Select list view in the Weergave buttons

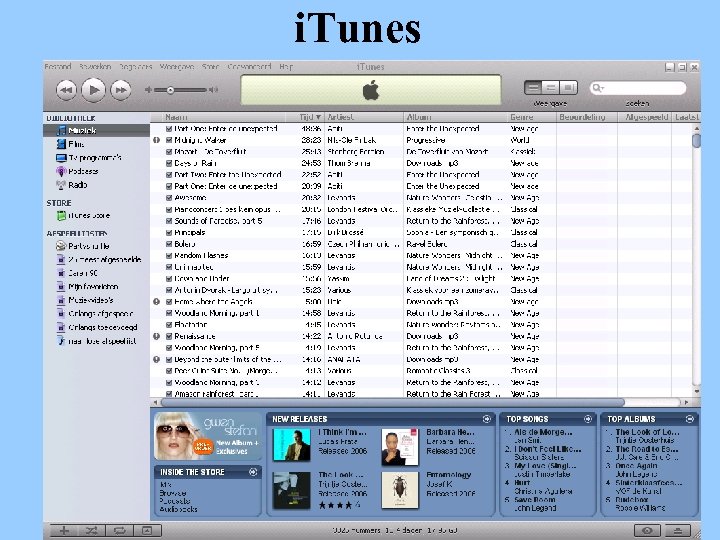533,87
